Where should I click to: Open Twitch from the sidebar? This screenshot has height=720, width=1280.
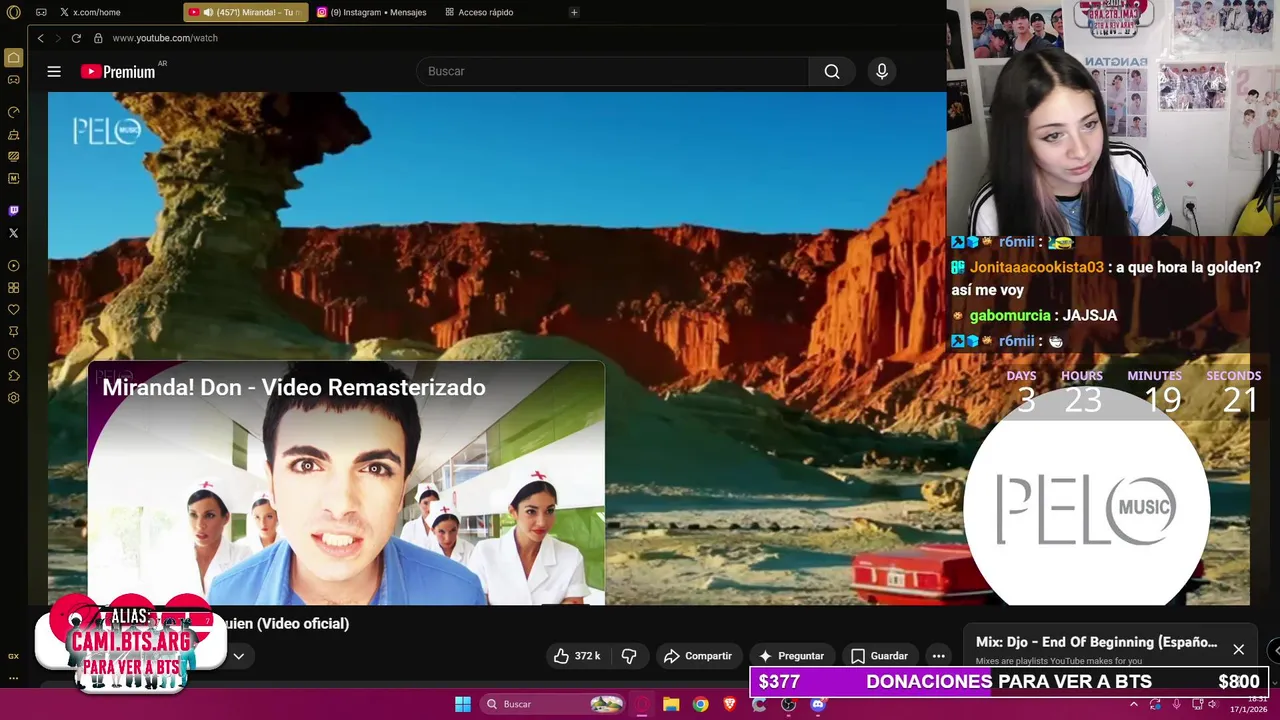click(13, 211)
